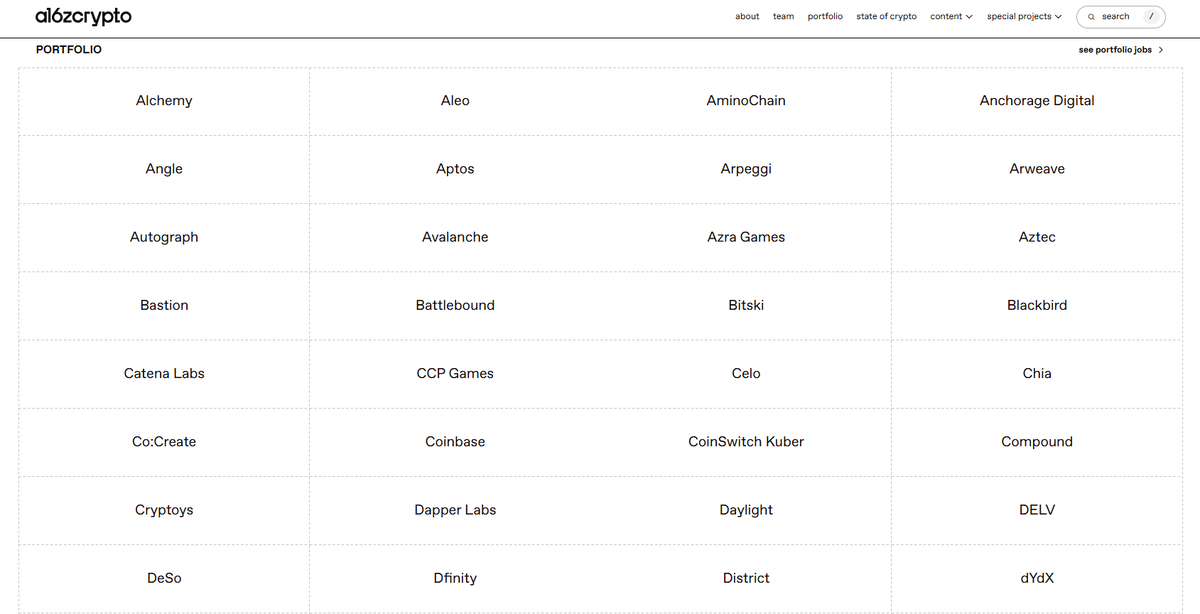The height and width of the screenshot is (614, 1200).
Task: Click the slash shortcut badge in search
Action: point(1153,17)
